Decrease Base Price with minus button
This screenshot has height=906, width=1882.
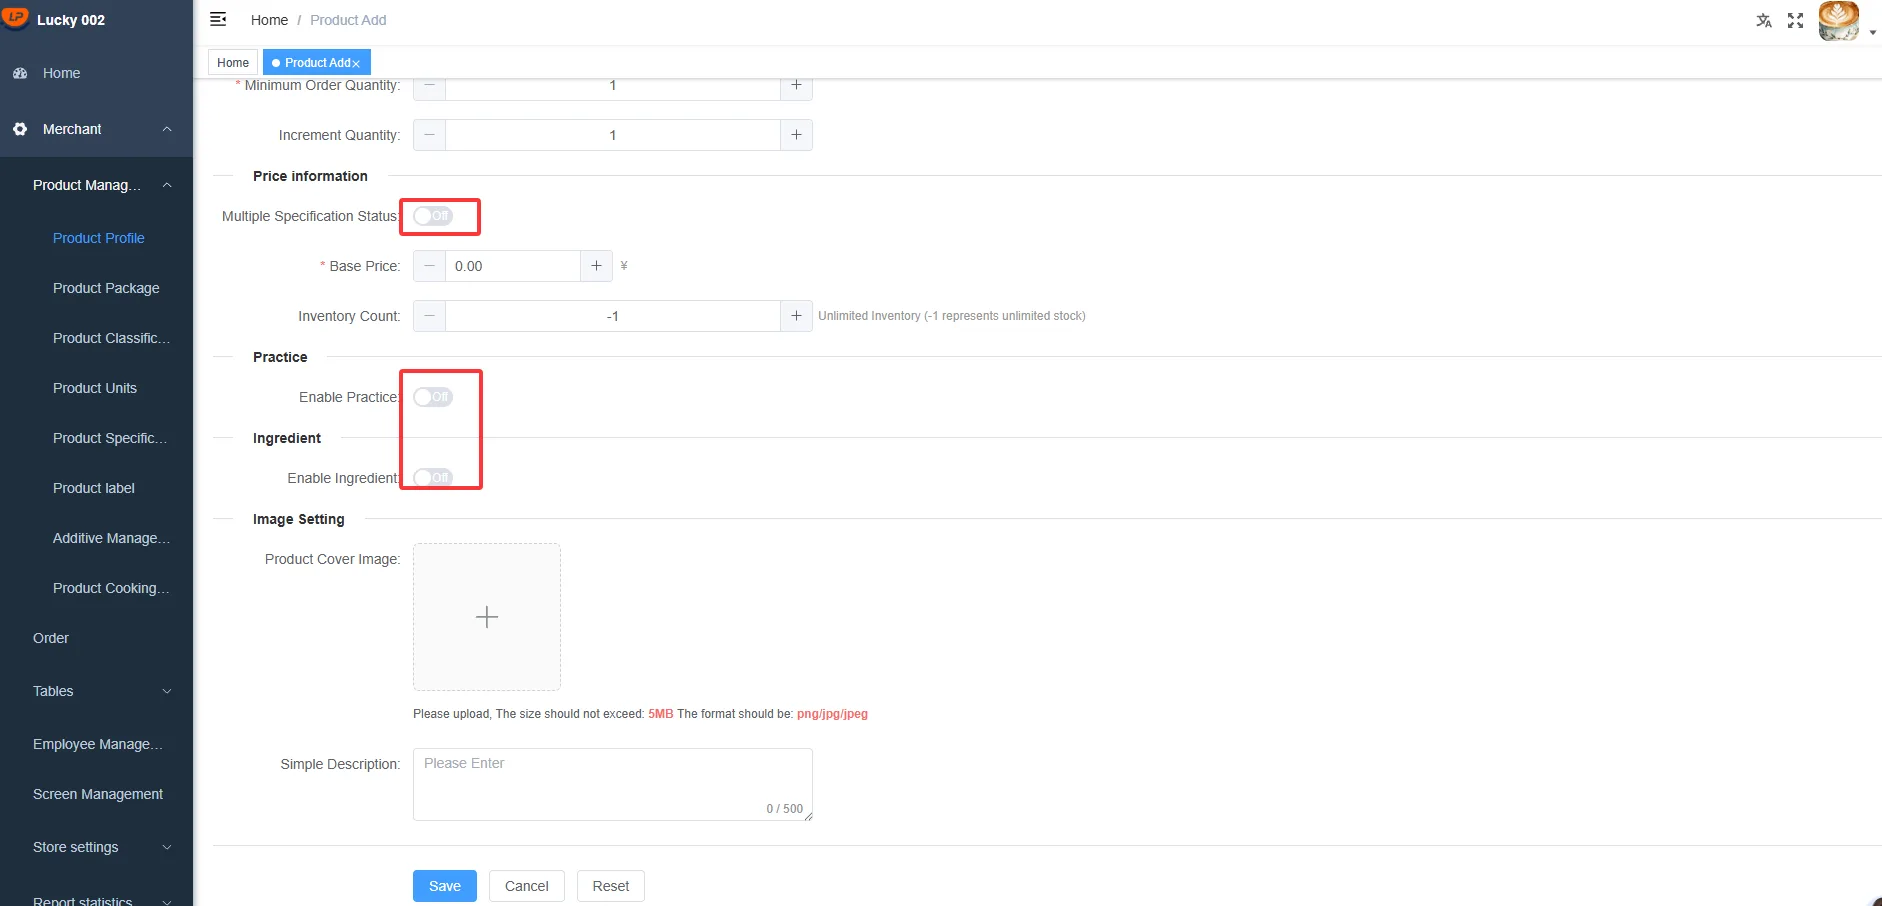pos(429,266)
